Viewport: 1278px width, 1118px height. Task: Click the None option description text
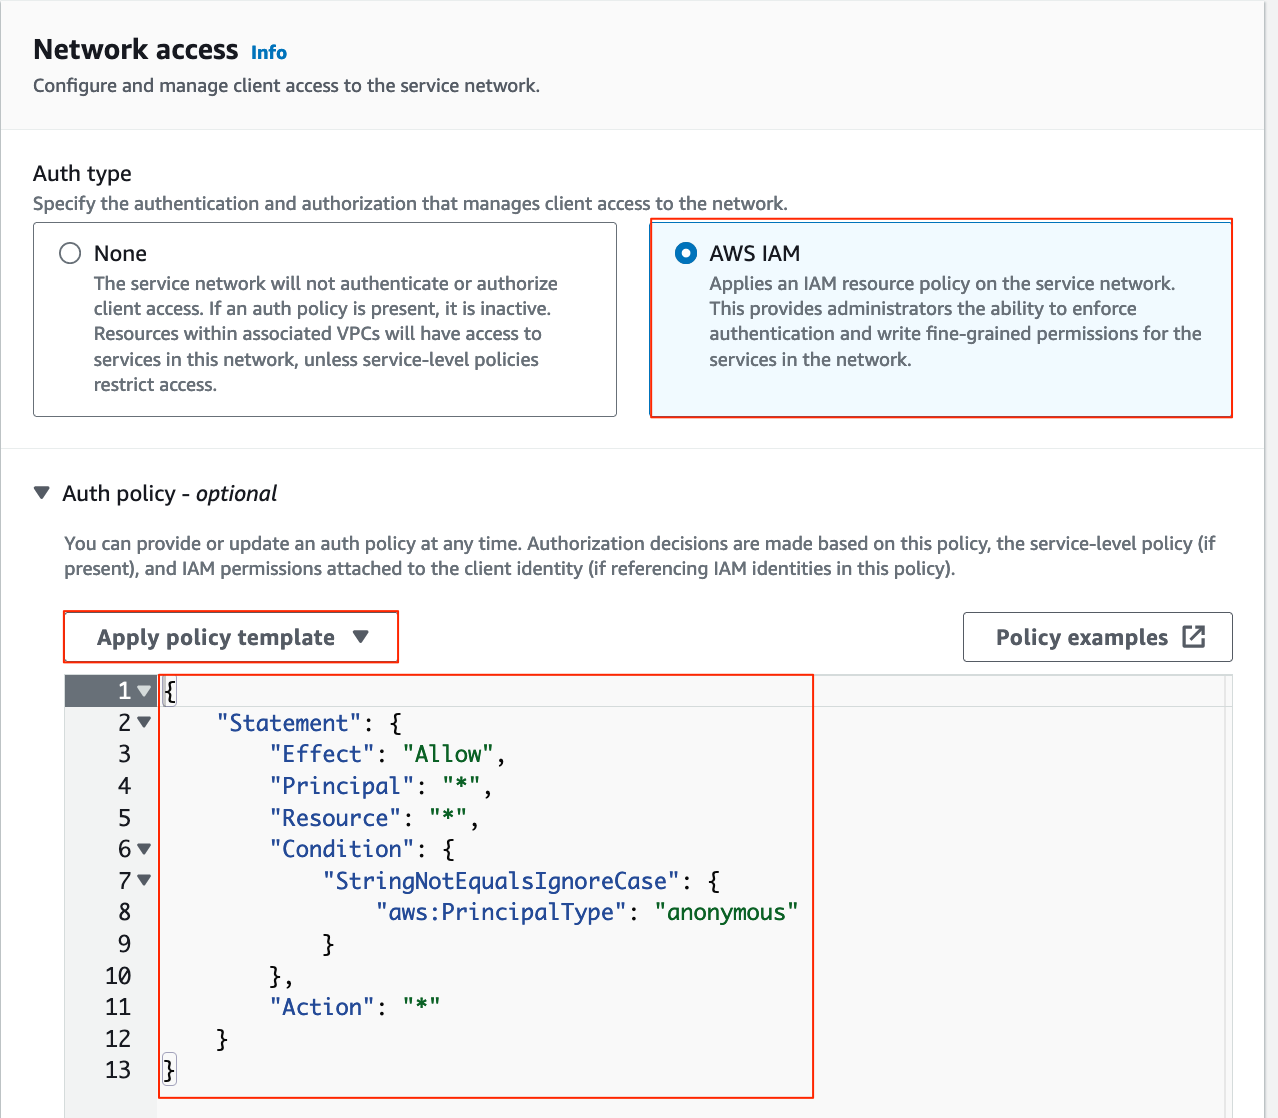[x=326, y=334]
